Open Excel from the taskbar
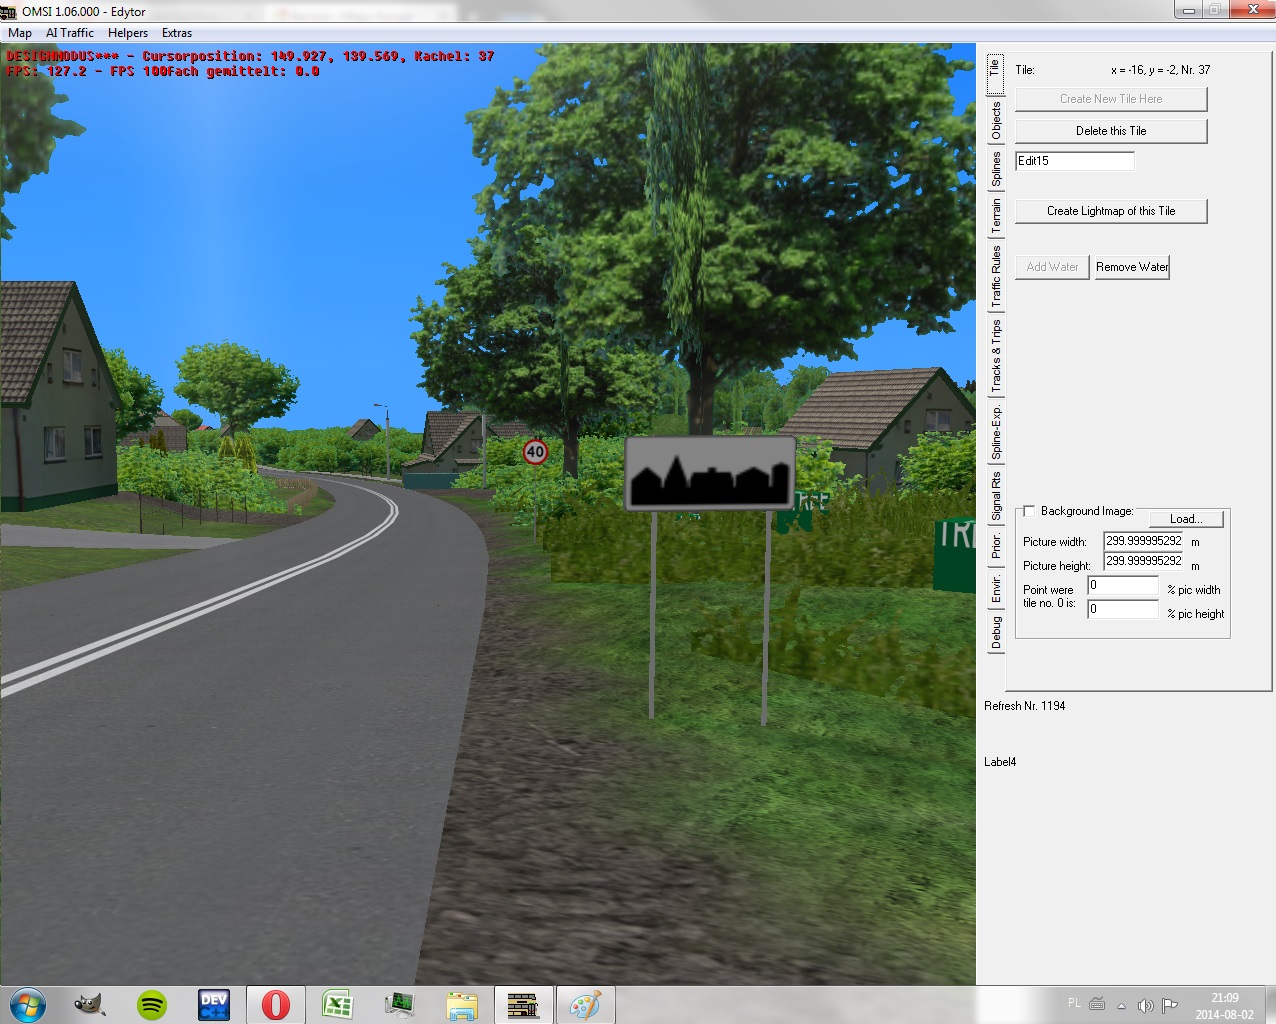This screenshot has width=1276, height=1024. click(x=338, y=1004)
